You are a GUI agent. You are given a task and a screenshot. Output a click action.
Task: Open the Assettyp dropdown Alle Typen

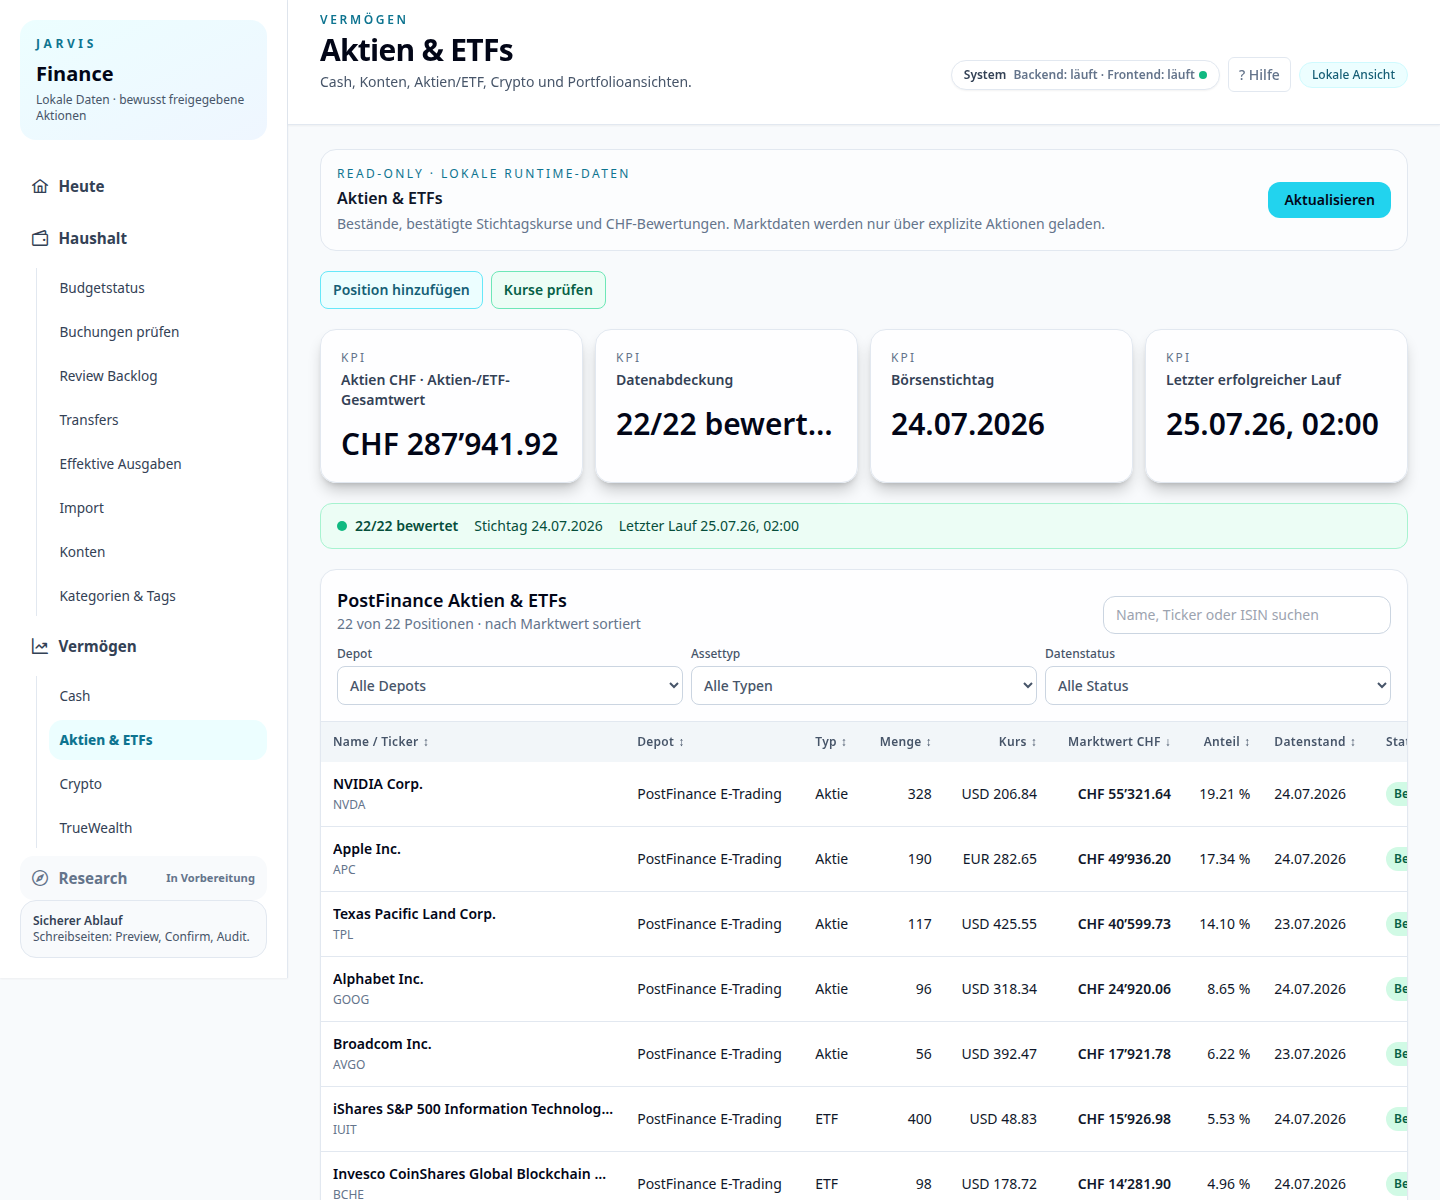point(864,686)
